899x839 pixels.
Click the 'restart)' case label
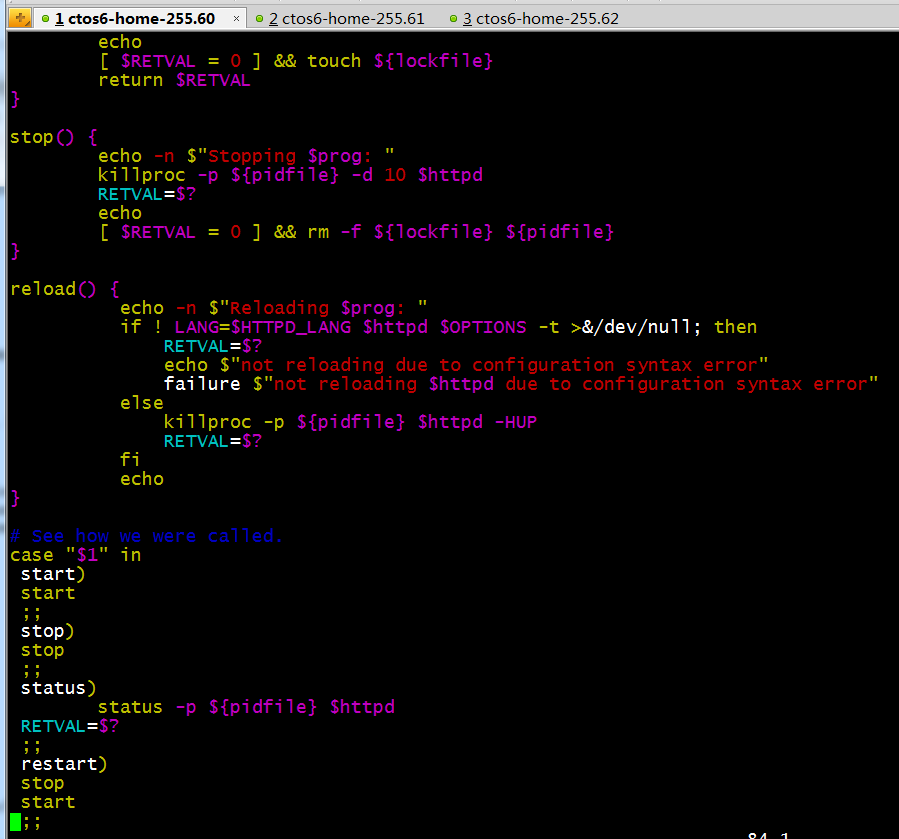tap(64, 764)
